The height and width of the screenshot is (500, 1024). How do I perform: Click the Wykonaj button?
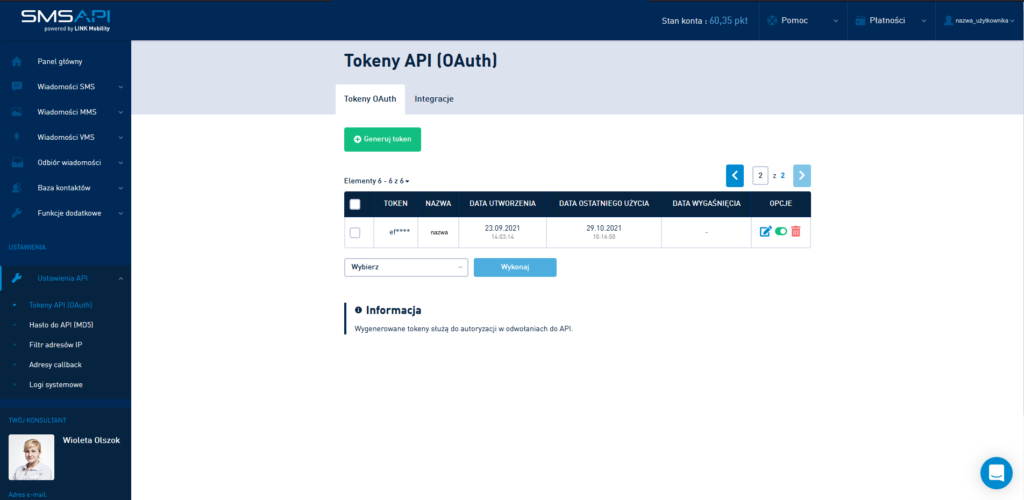515,267
